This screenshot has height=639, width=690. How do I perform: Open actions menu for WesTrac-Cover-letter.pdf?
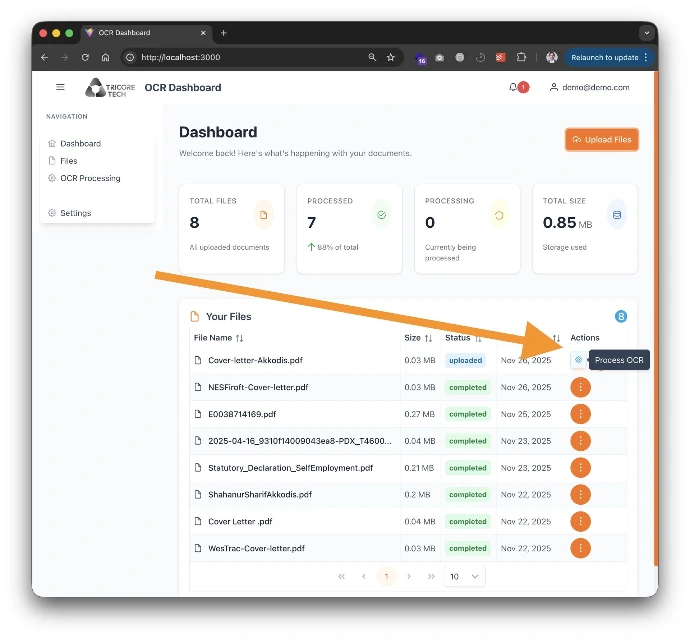580,548
